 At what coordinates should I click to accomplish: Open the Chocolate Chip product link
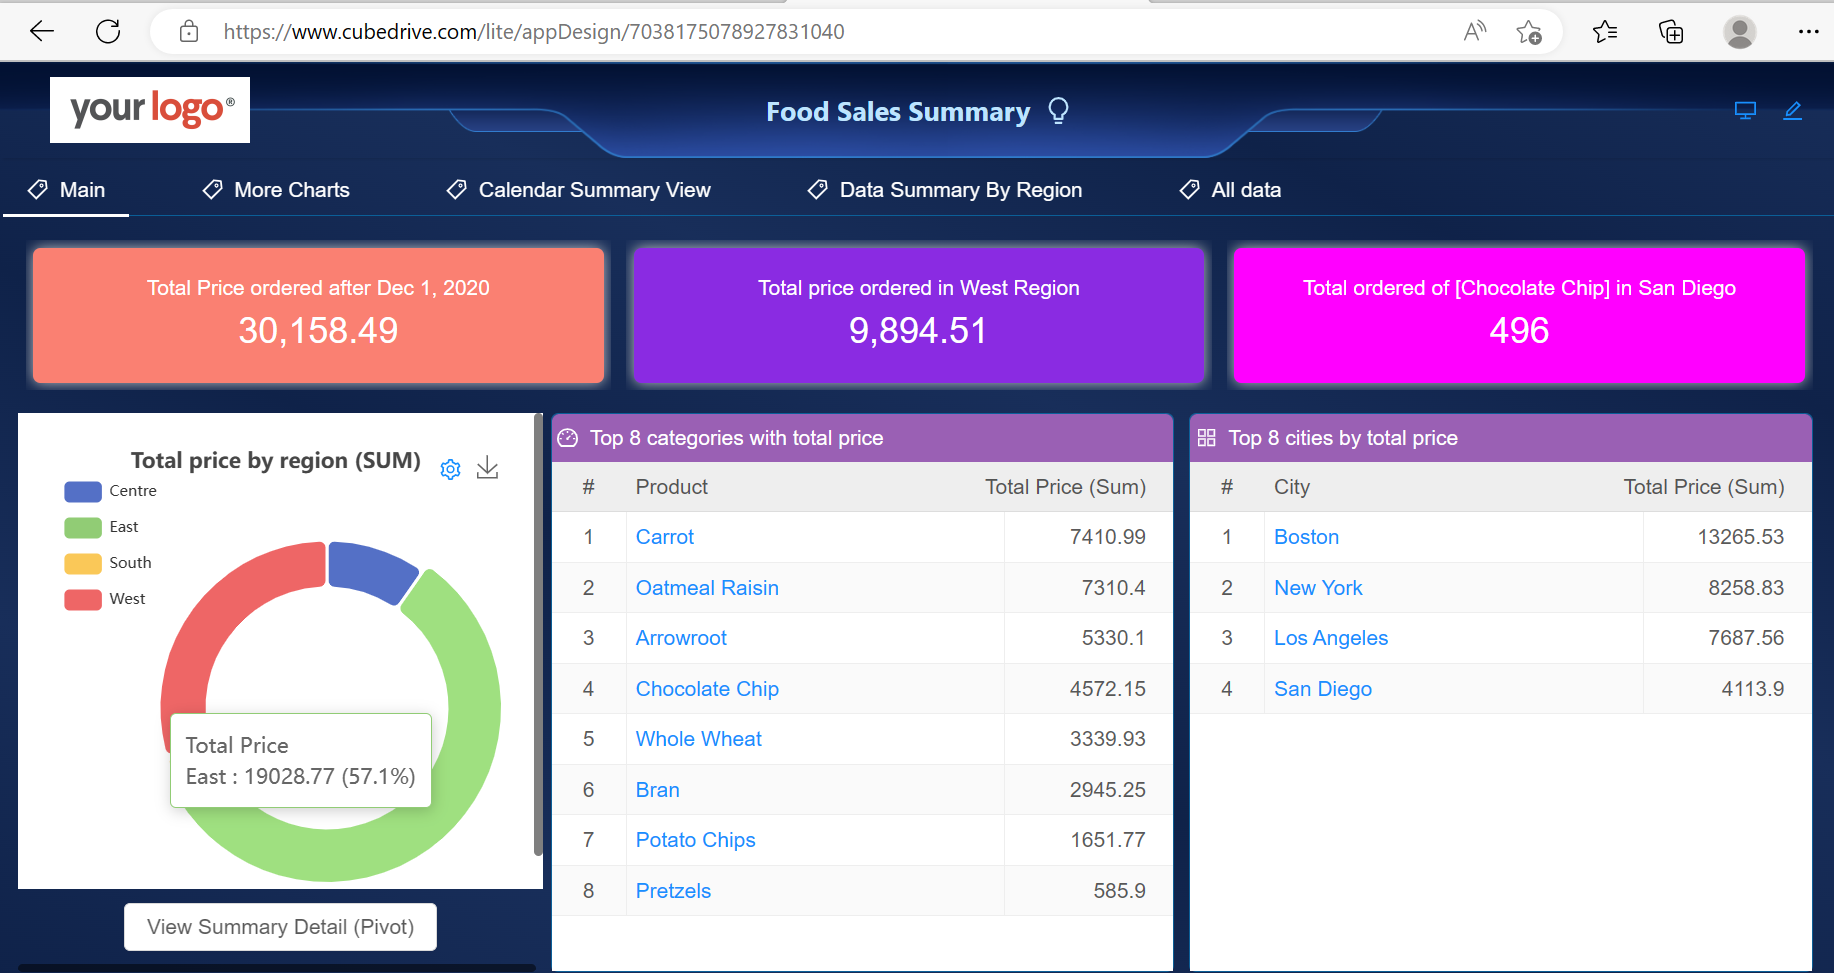coord(707,689)
